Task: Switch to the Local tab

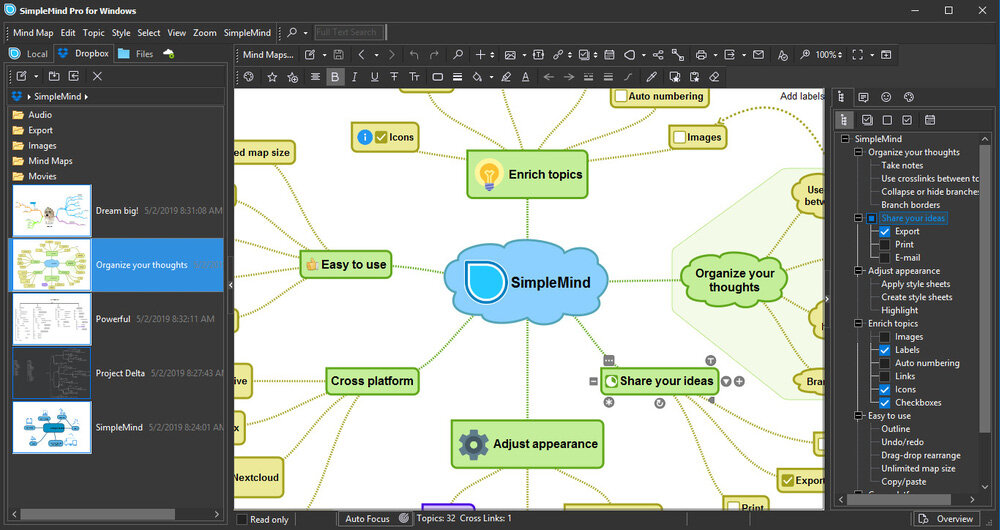Action: click(x=29, y=54)
